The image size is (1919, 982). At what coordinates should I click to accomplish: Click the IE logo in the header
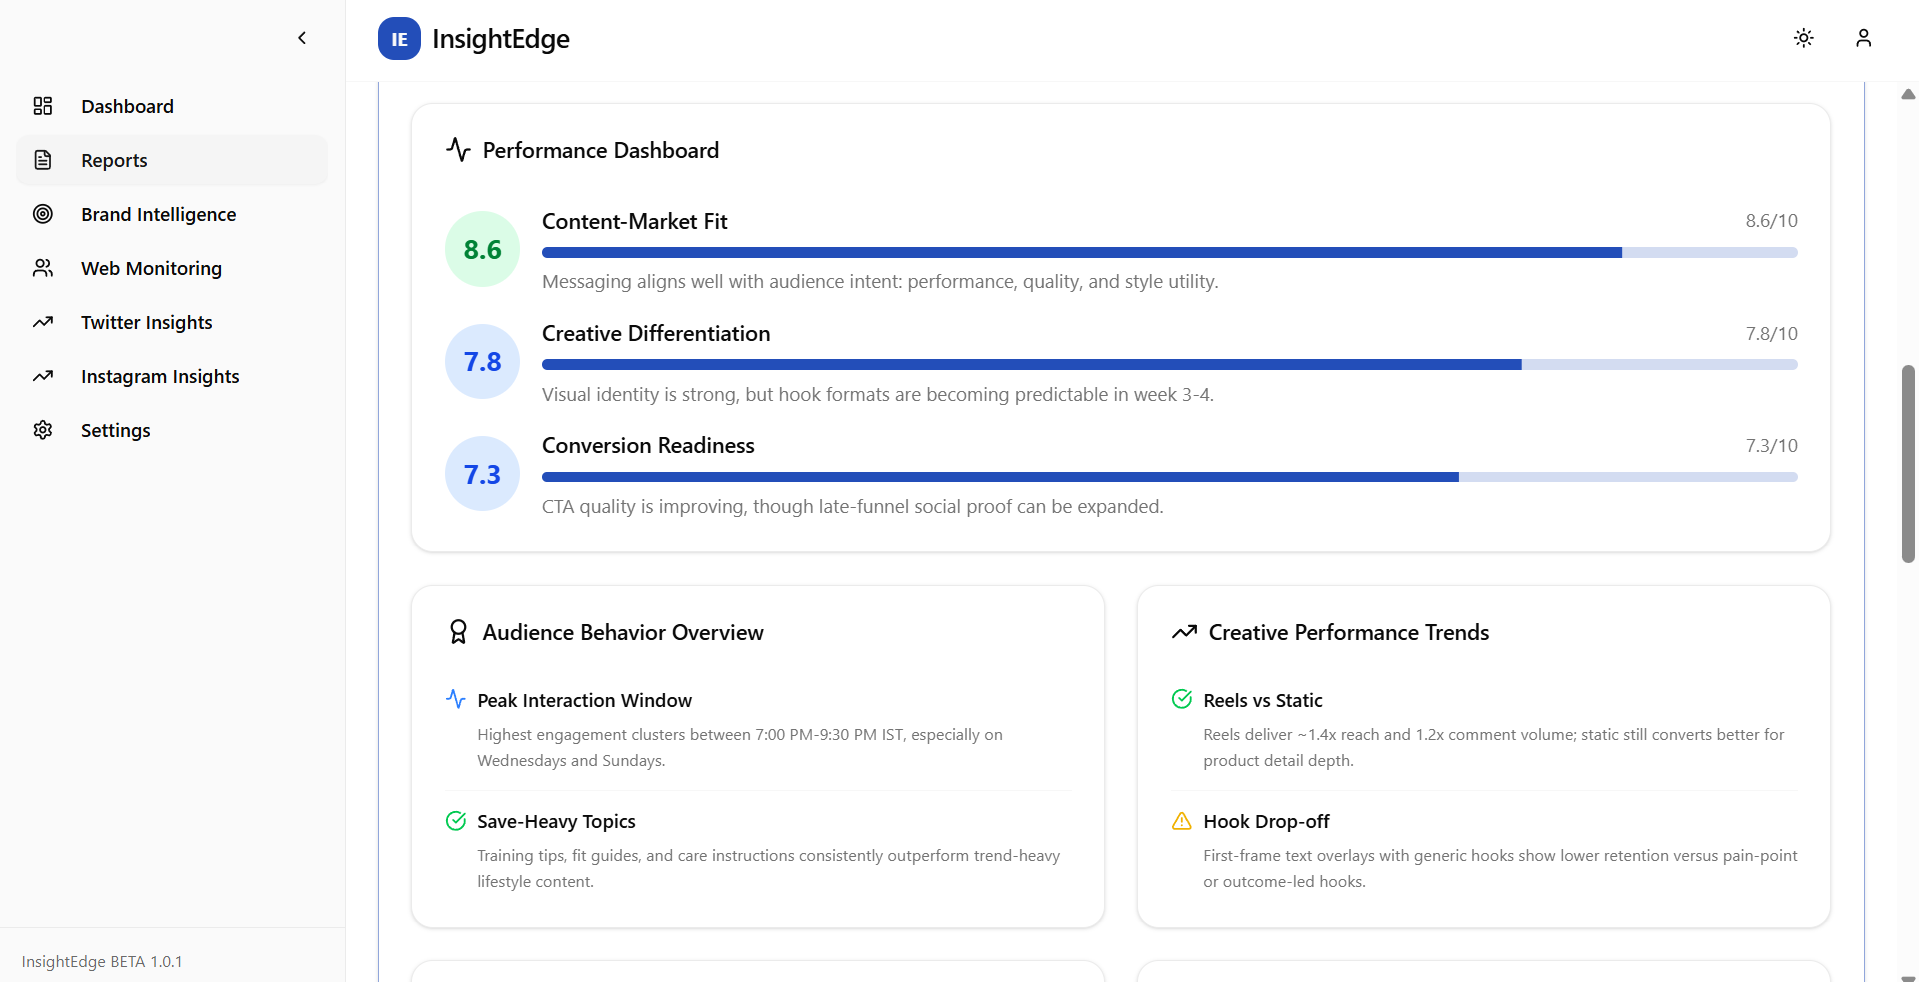pos(398,38)
